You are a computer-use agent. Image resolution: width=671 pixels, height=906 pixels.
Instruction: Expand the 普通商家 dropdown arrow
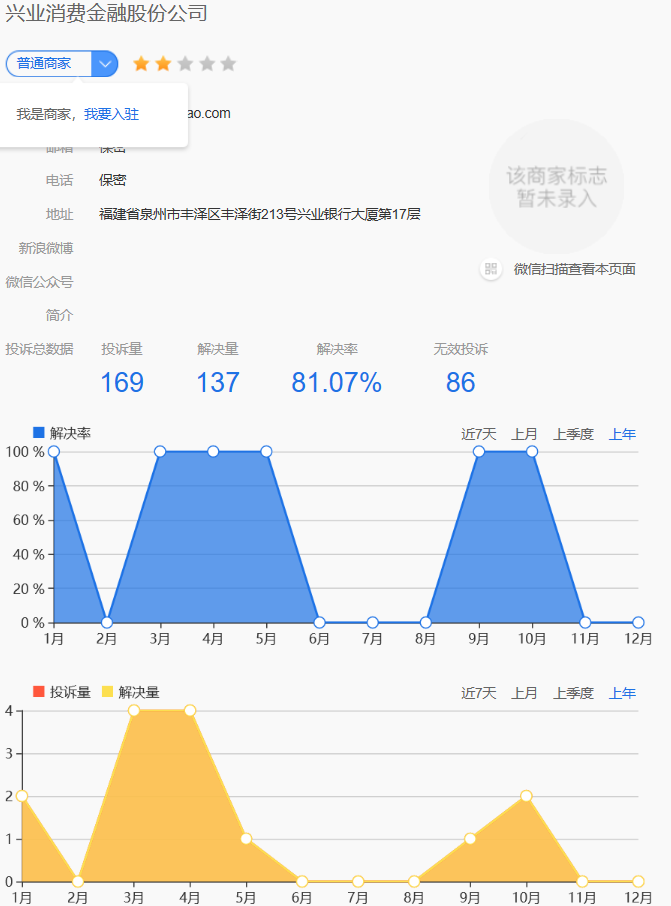[x=105, y=64]
